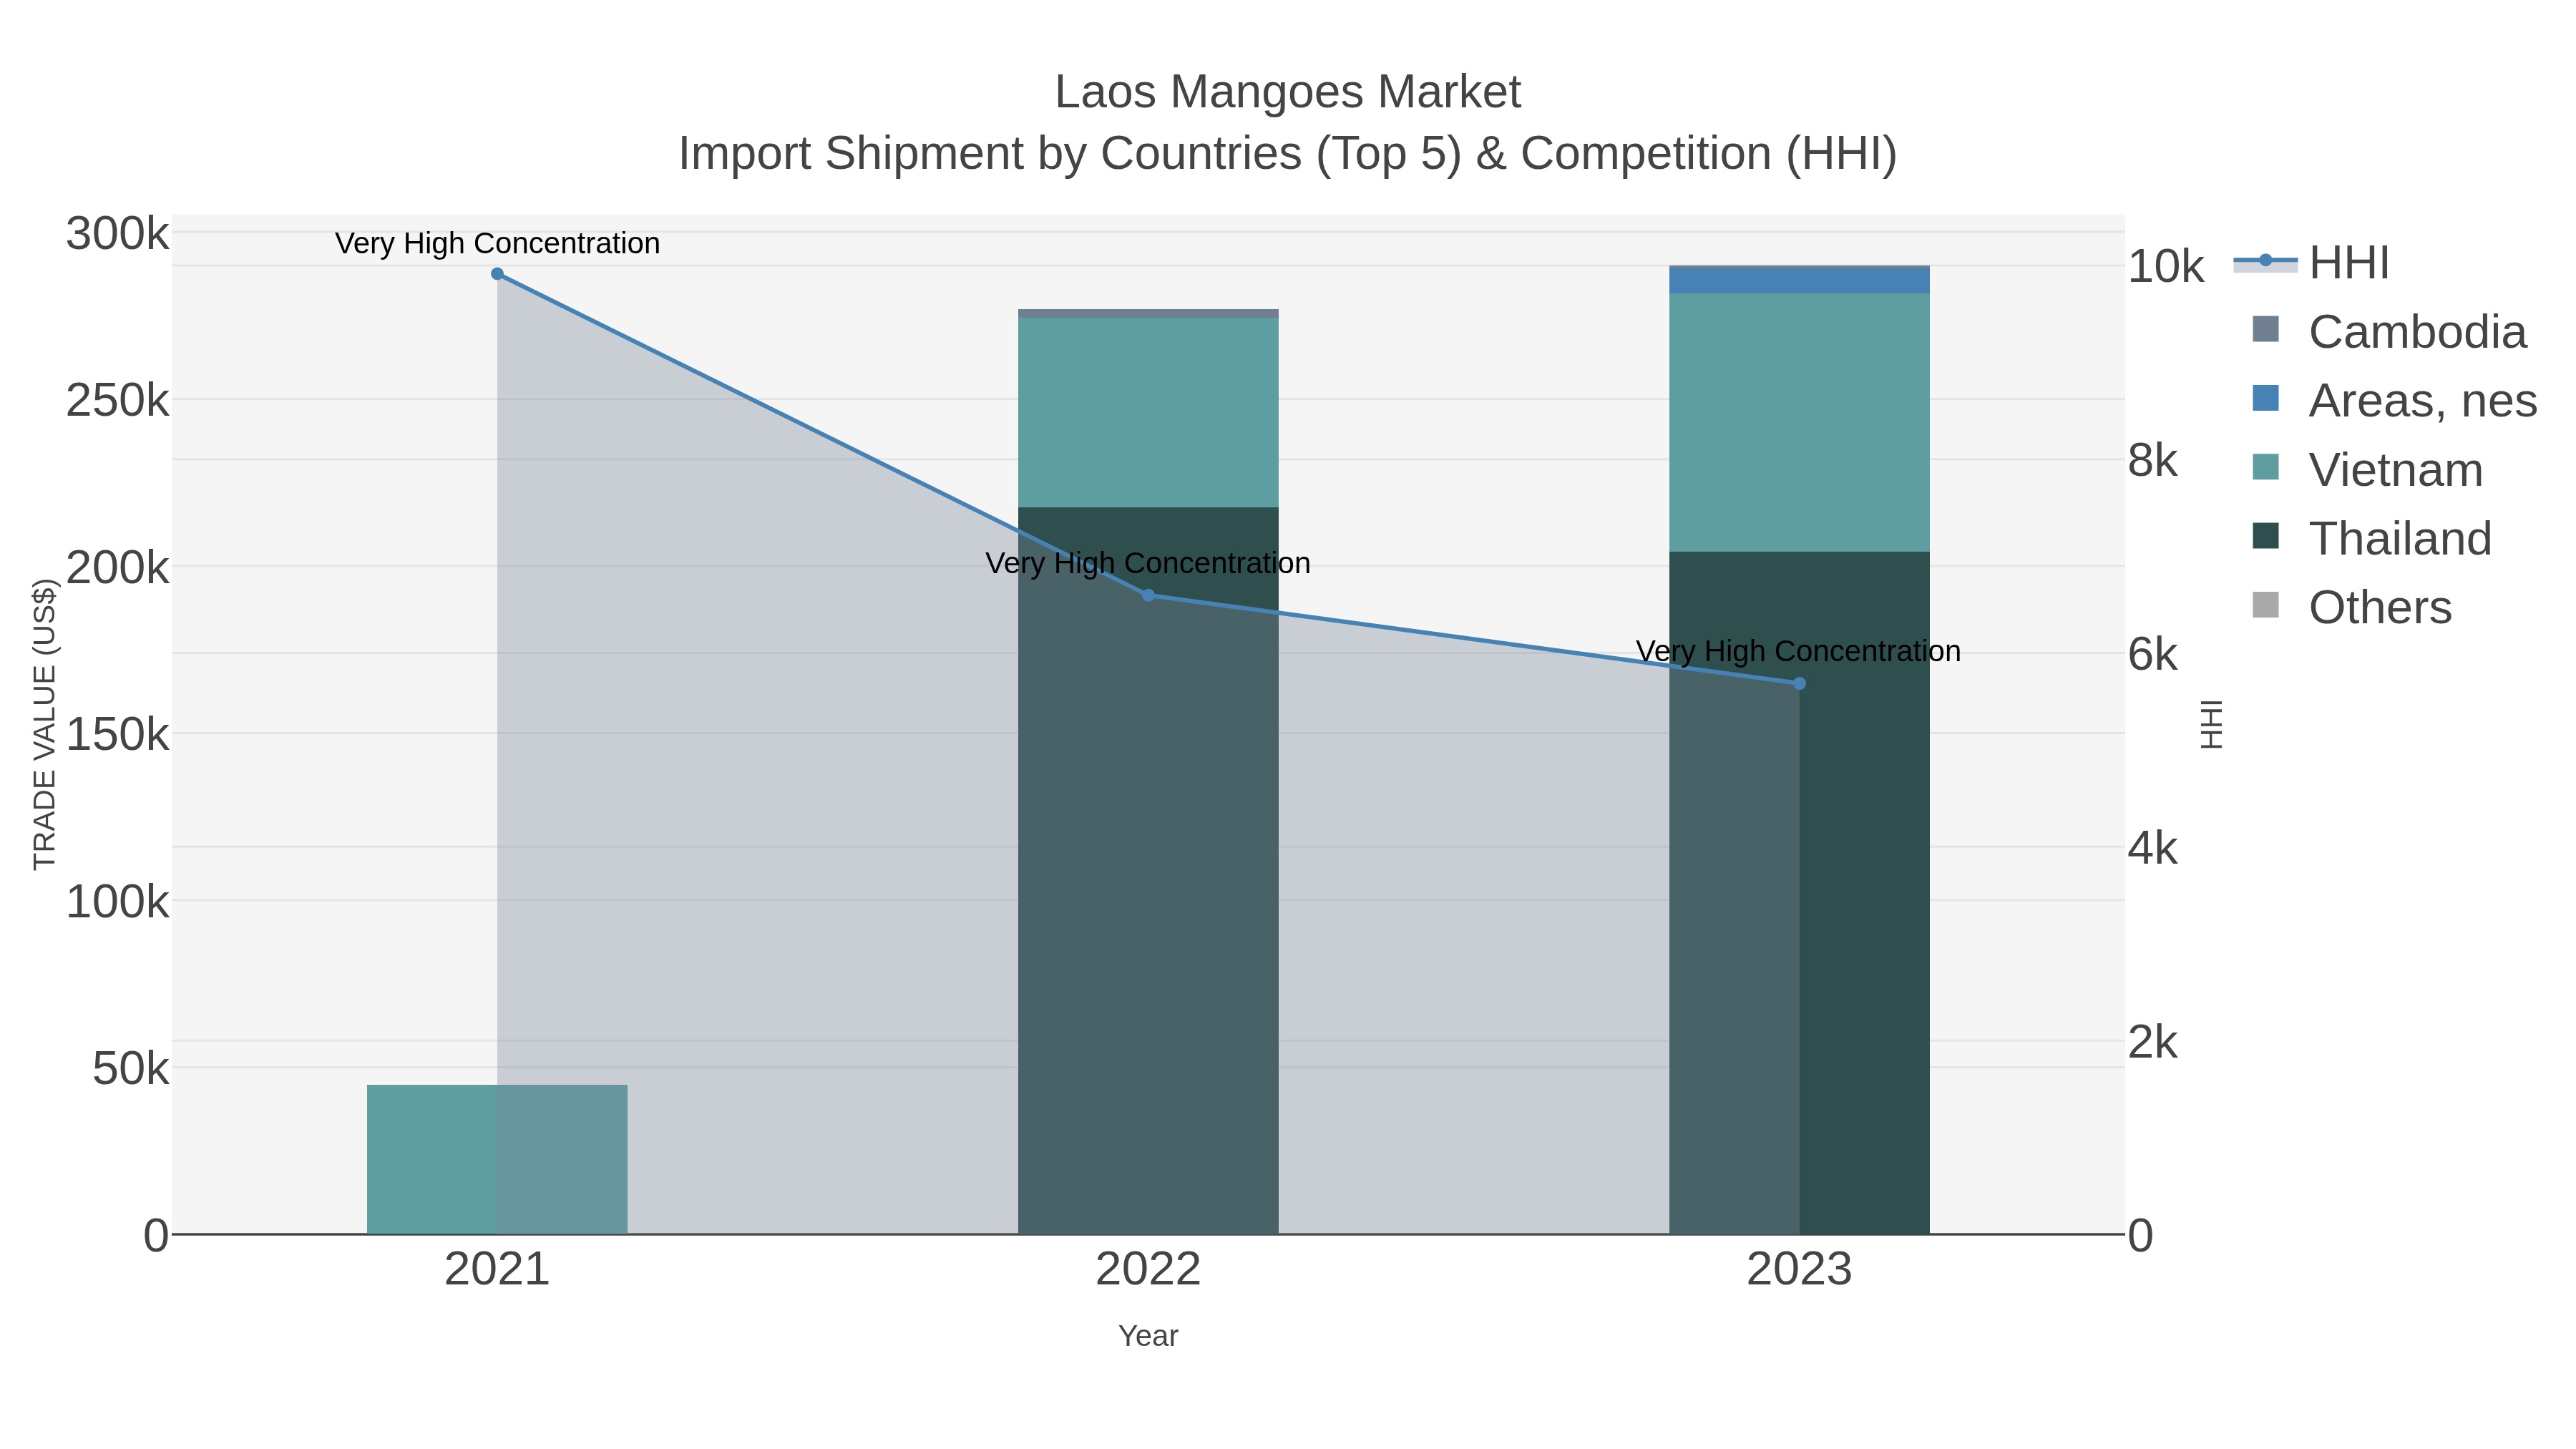
Task: Toggle the Thailand legend entry
Action: coord(2371,538)
